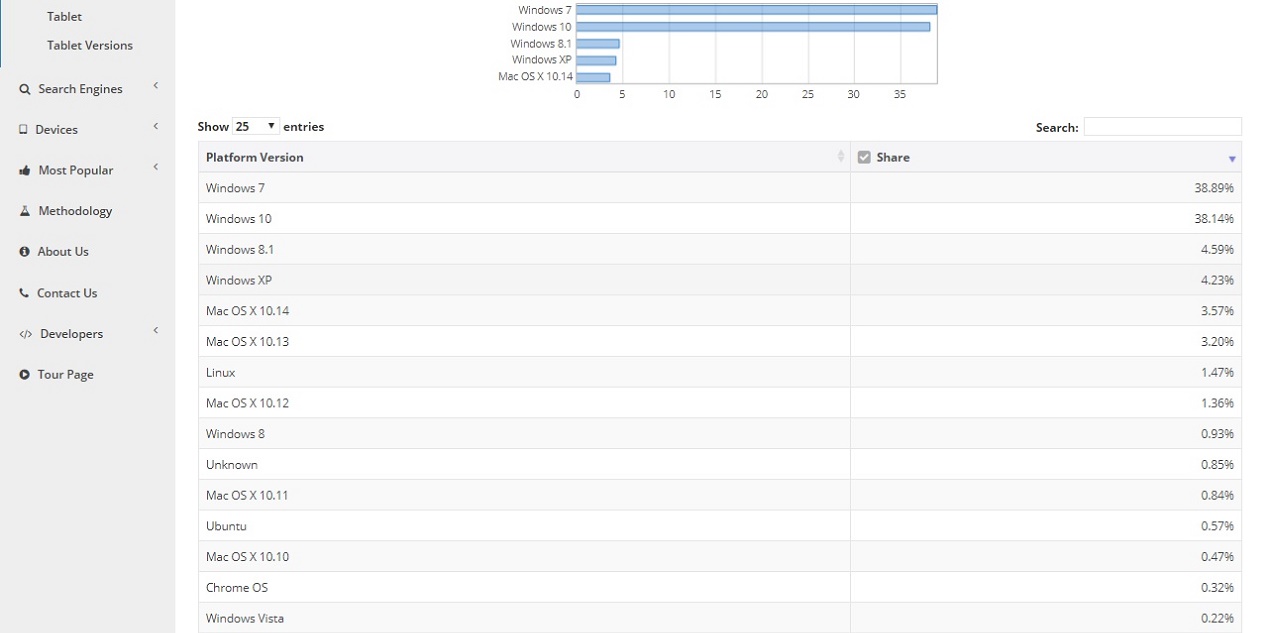
Task: Expand the Developers submenu chevron
Action: [156, 330]
